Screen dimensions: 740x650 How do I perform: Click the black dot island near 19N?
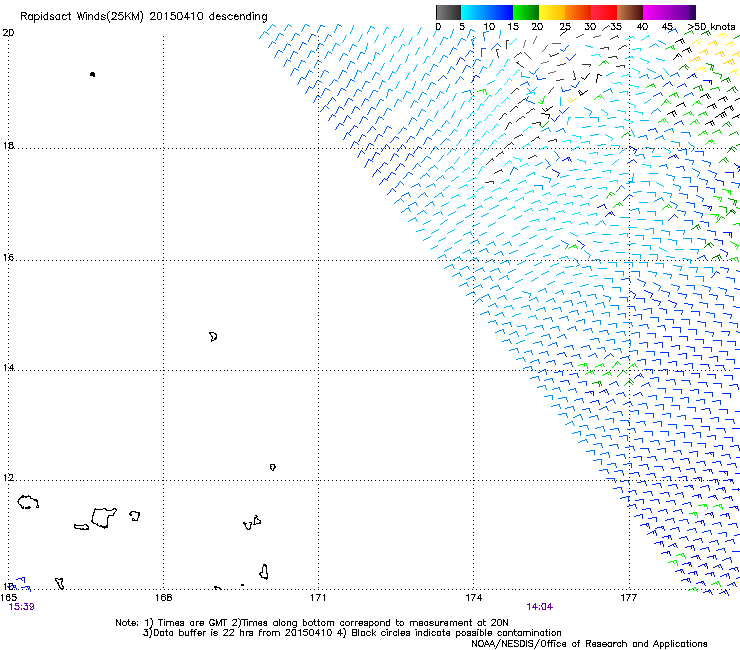tap(92, 74)
